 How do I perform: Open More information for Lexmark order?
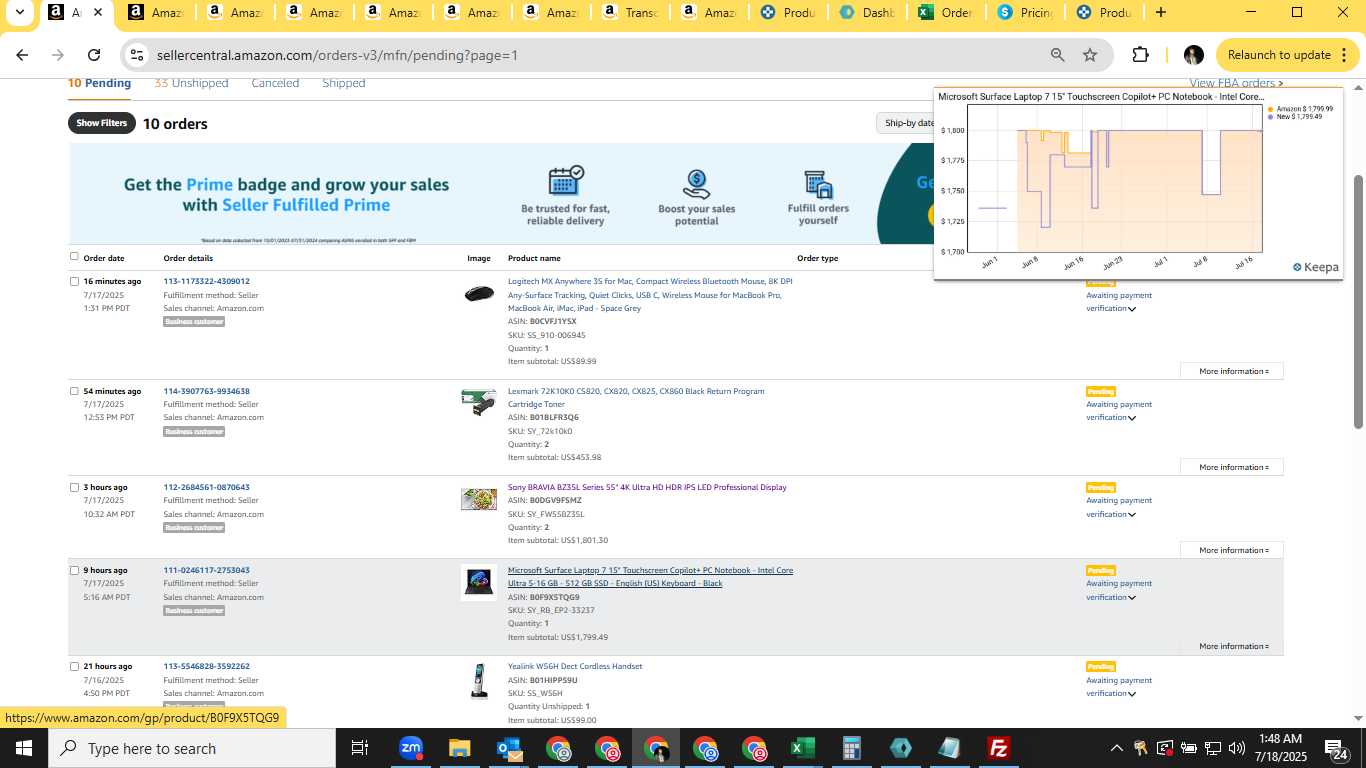click(x=1232, y=467)
